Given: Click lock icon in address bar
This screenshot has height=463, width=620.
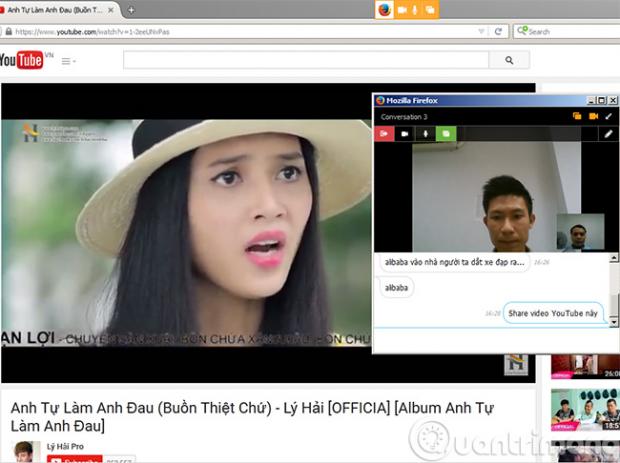Looking at the screenshot, I should point(9,32).
